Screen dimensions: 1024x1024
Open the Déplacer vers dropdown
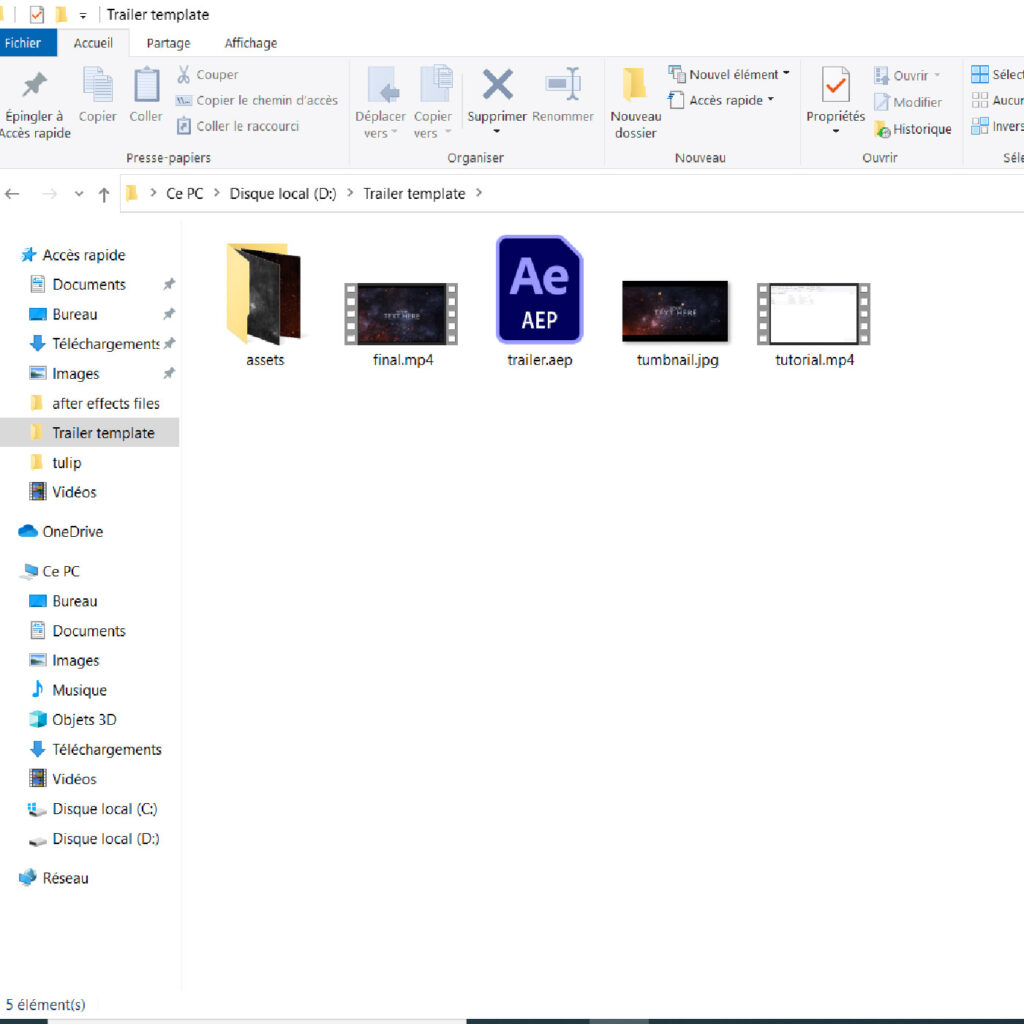(379, 133)
